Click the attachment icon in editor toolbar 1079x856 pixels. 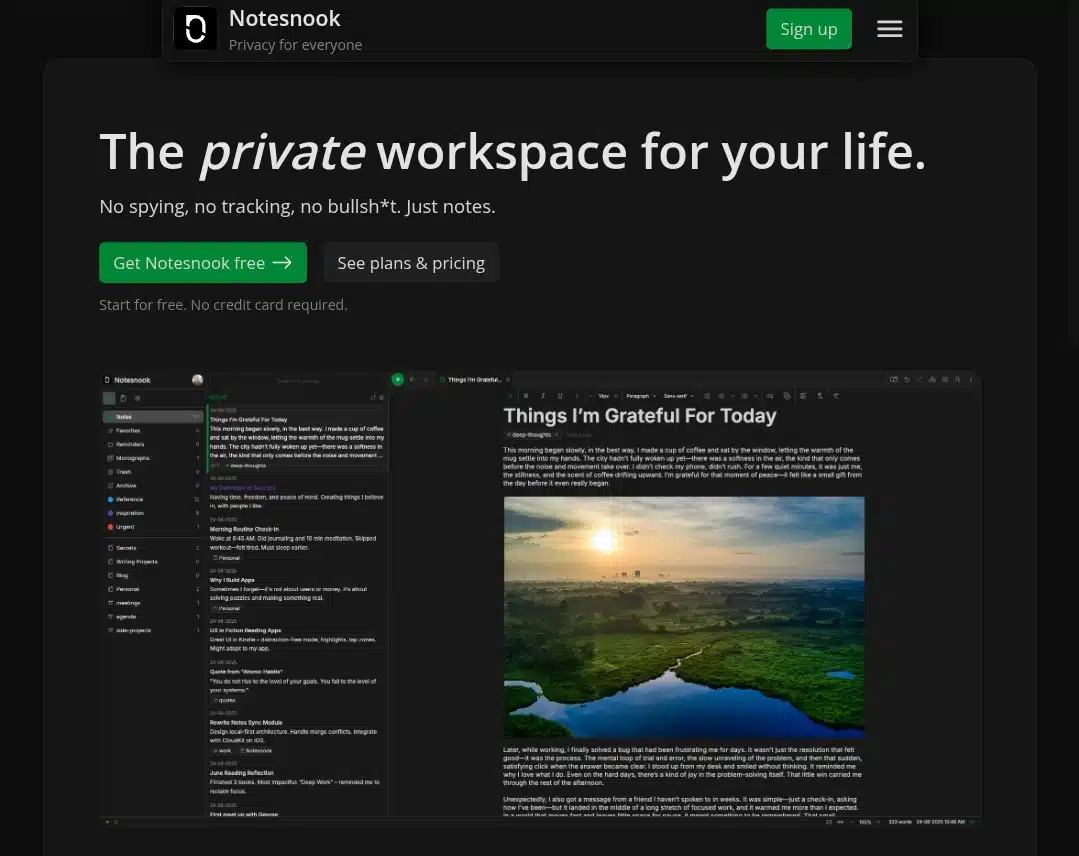(787, 396)
